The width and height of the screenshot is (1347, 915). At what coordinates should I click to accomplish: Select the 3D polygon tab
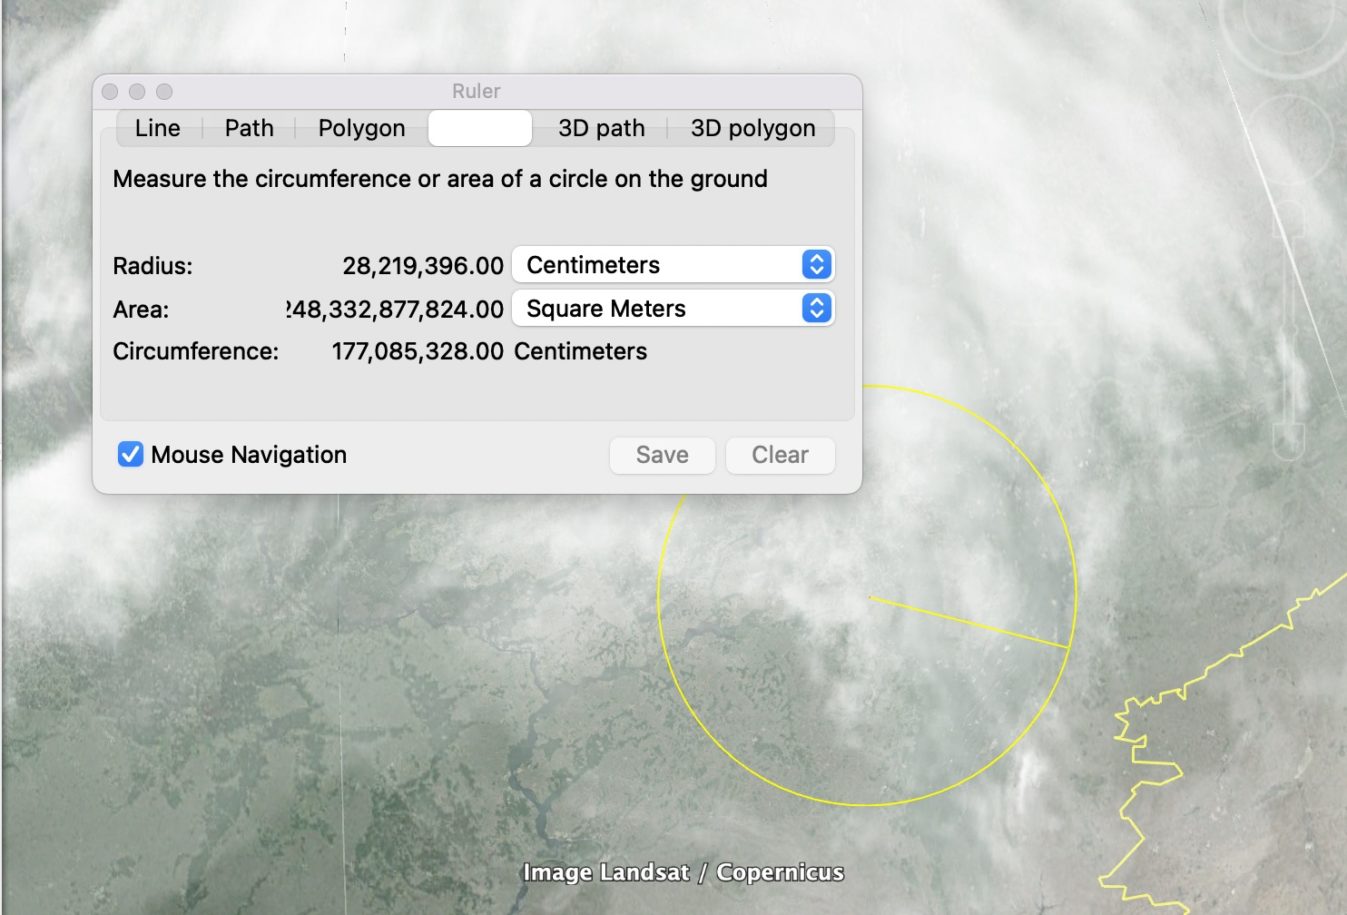[x=753, y=128]
